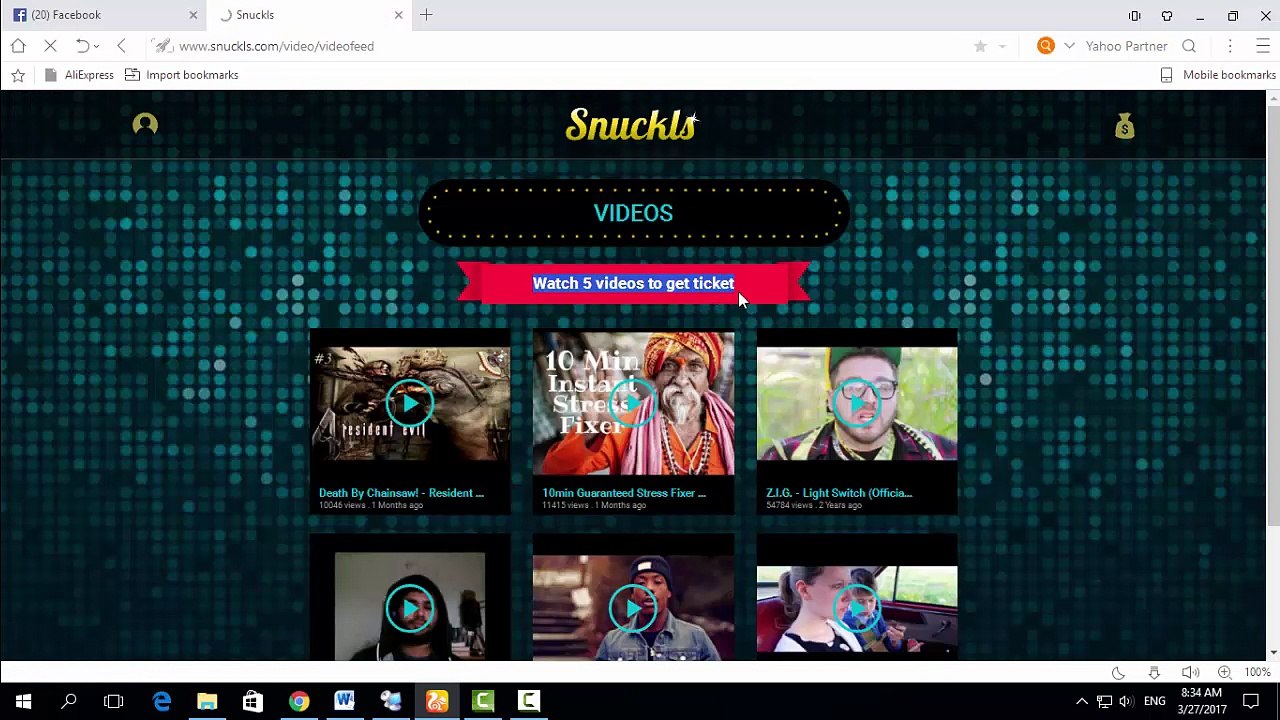The height and width of the screenshot is (720, 1280).
Task: Play the Z.I.G. Light Switch video
Action: coord(857,403)
